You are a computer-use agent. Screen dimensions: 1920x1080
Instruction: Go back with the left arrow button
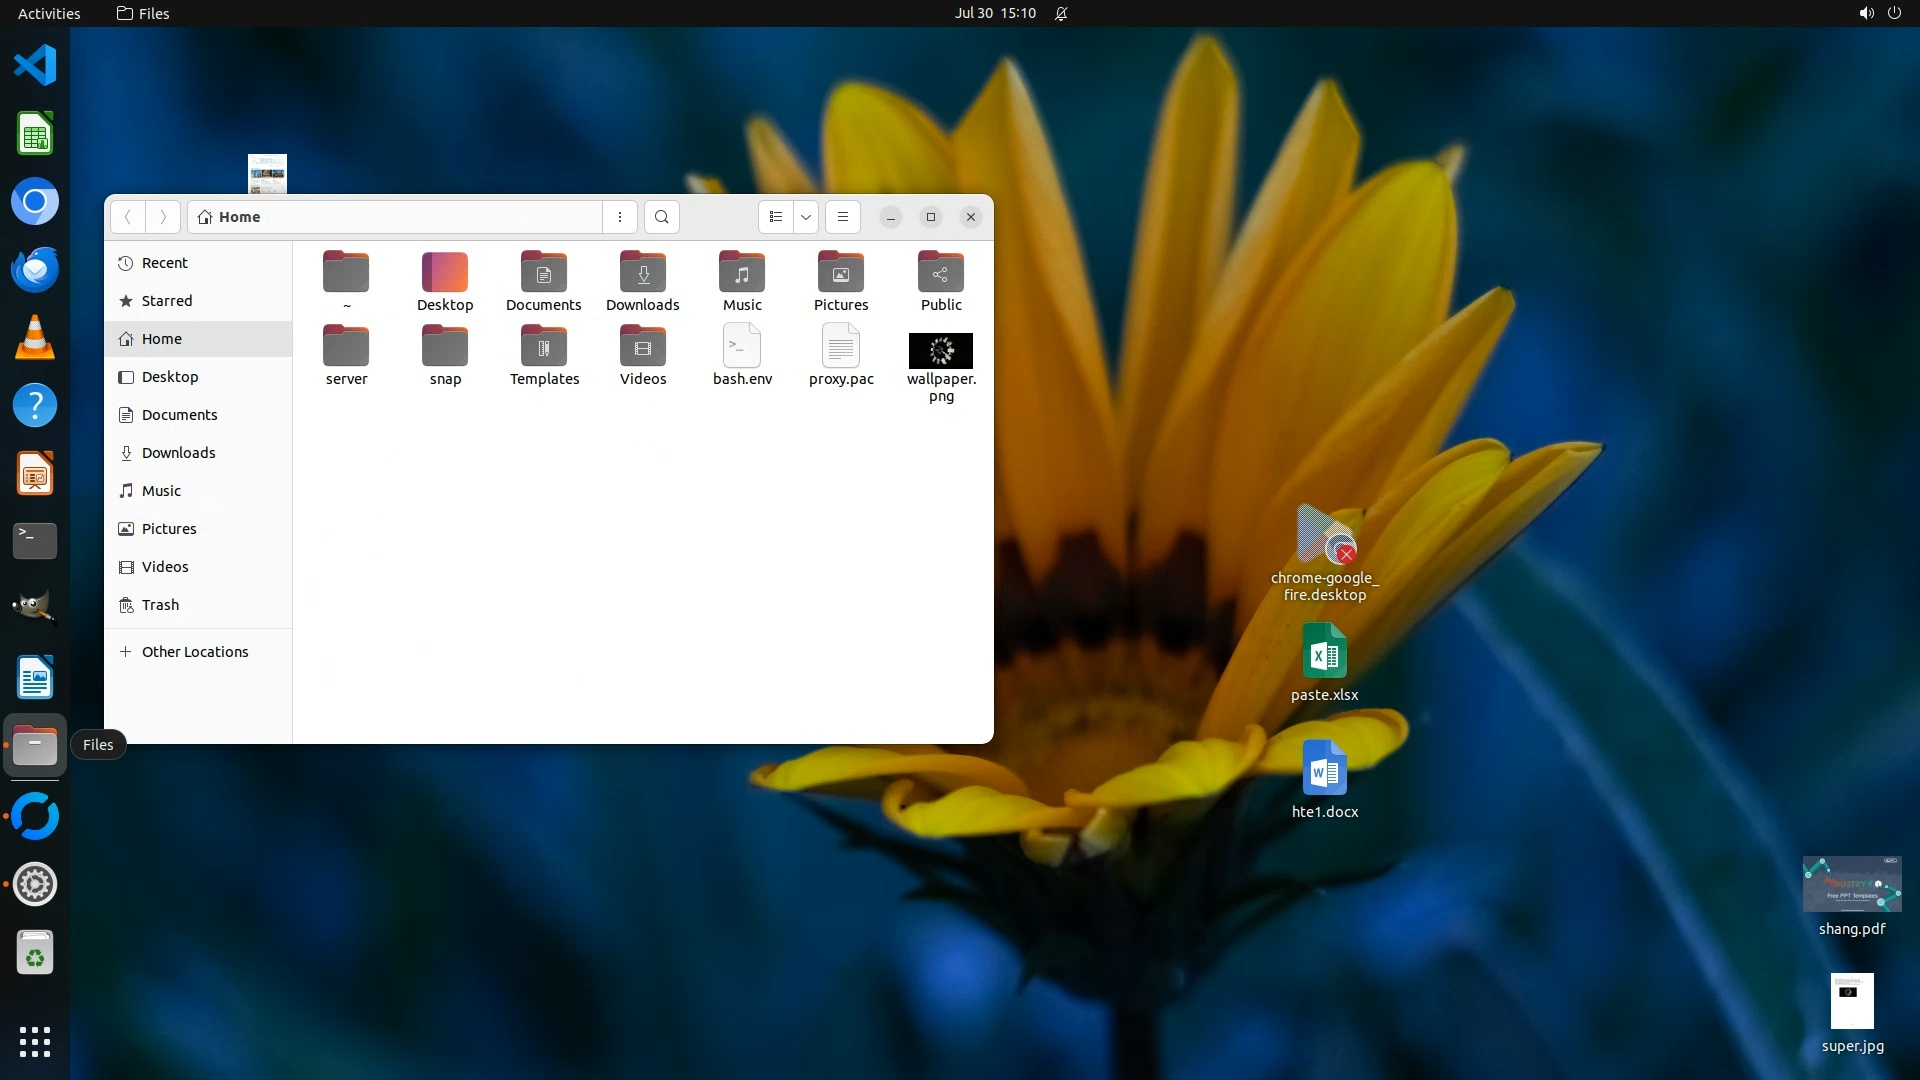click(128, 217)
